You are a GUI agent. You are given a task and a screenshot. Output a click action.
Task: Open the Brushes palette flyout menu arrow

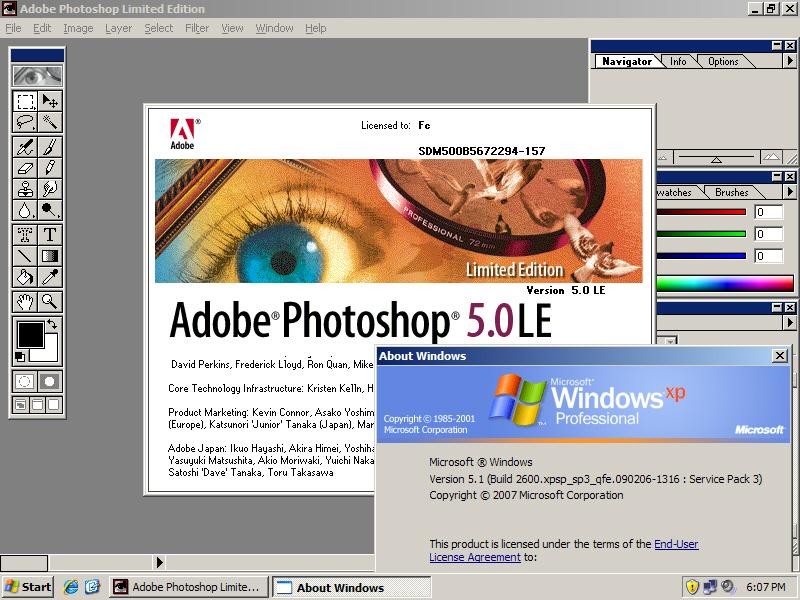(x=790, y=192)
